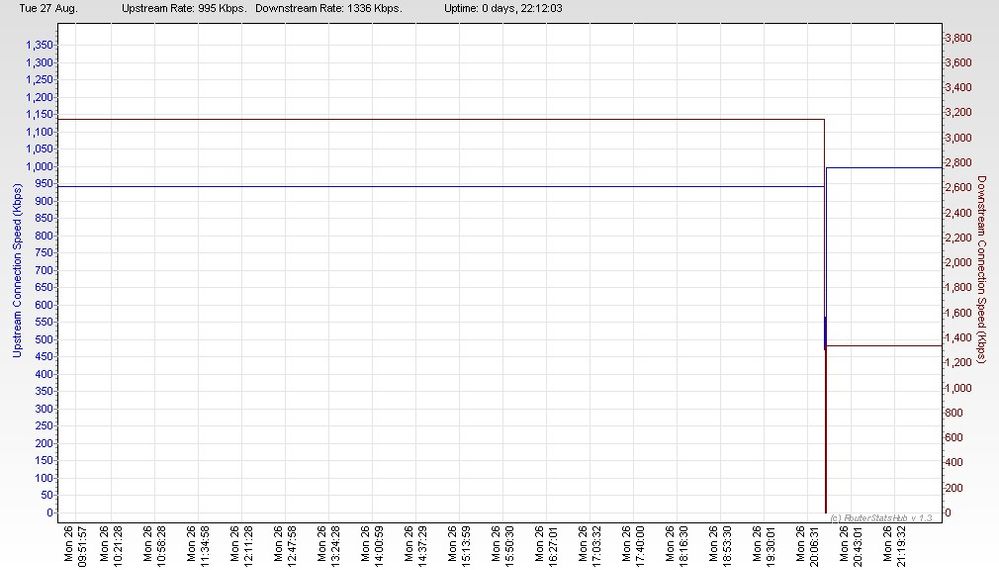Click the 'Mon 26 20:43:01' time label
Image resolution: width=999 pixels, height=570 pixels.
pos(851,544)
